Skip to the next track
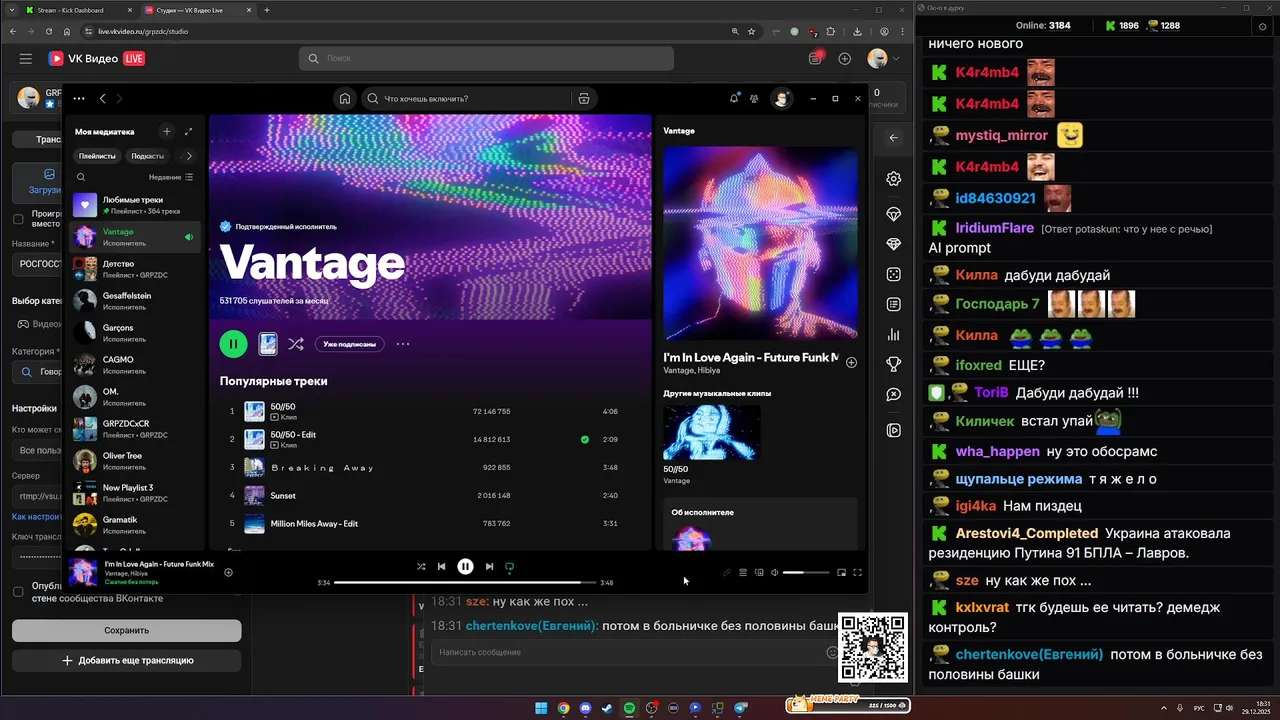Screen dimensions: 1280x720 (x=489, y=566)
